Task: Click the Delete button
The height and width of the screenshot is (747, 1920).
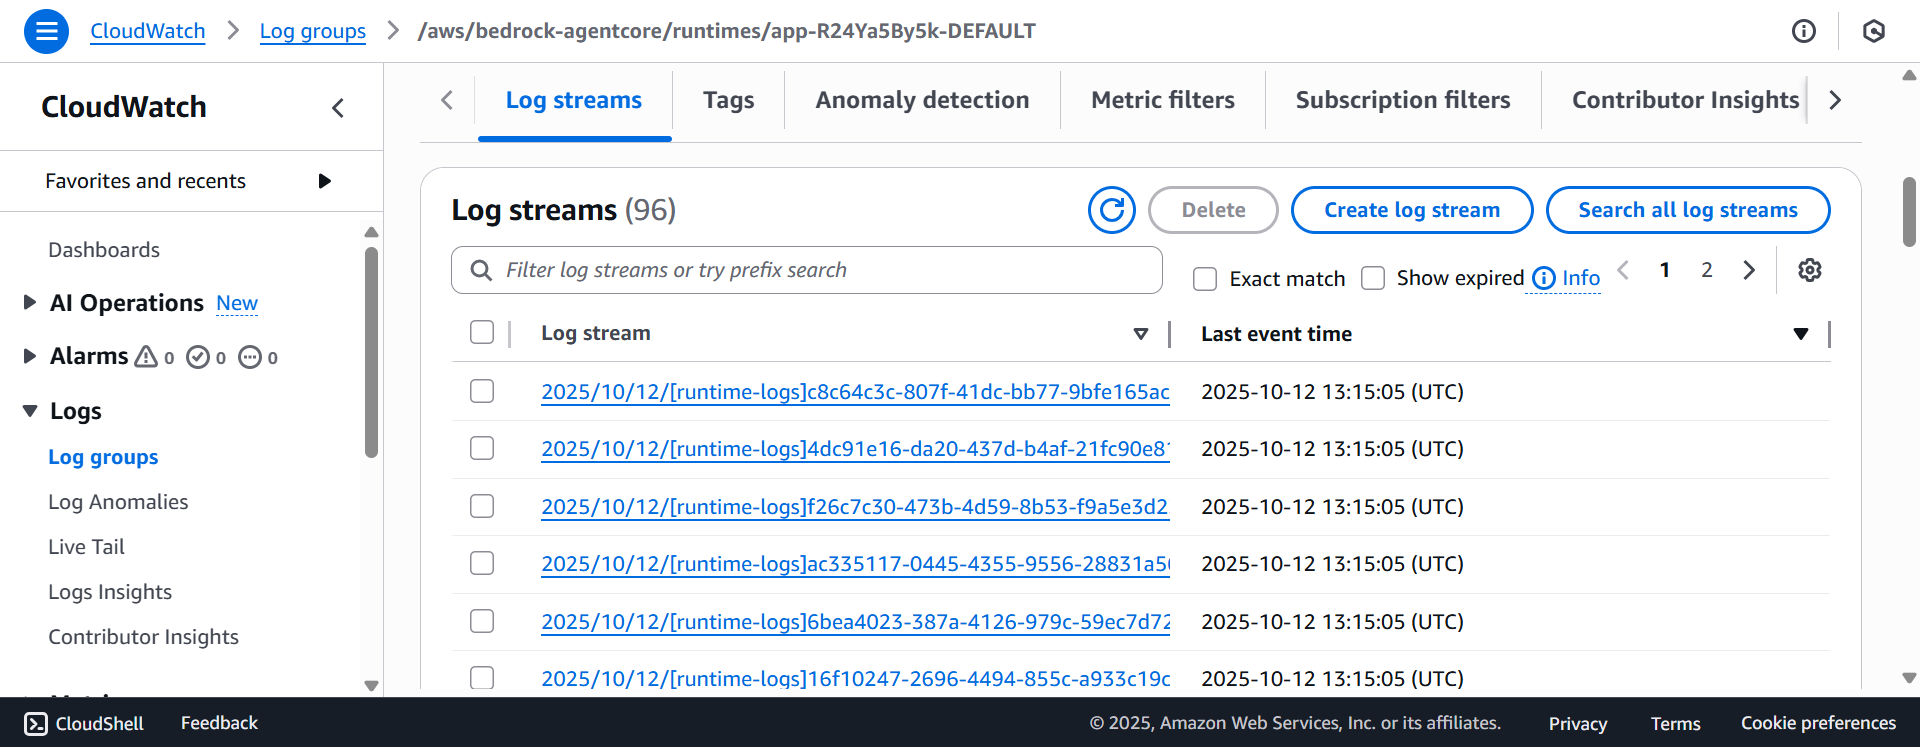Action: click(1213, 210)
